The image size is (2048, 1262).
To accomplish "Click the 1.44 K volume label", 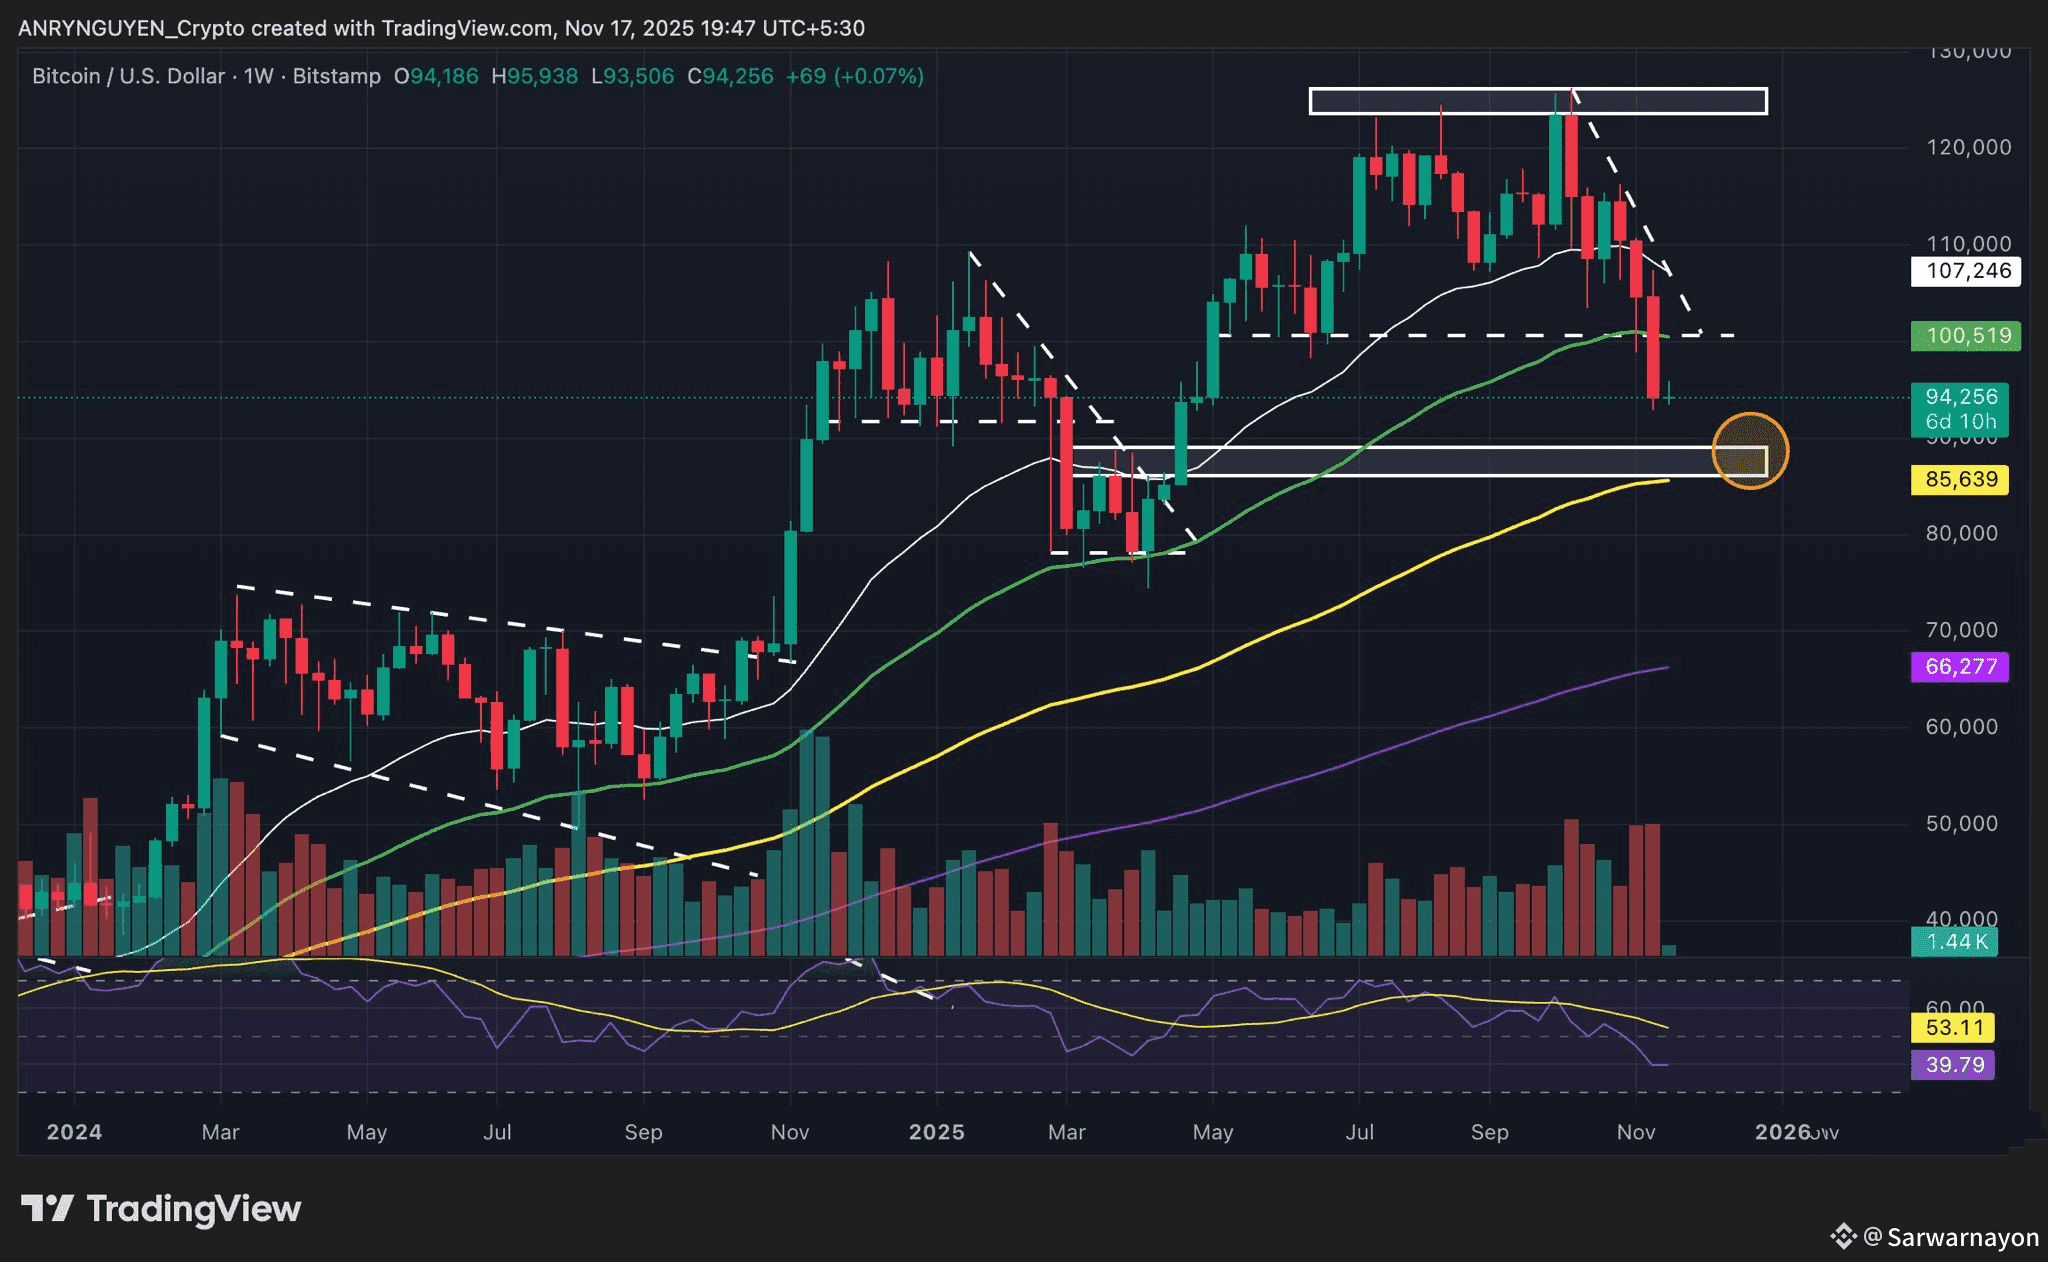I will pyautogui.click(x=1955, y=942).
